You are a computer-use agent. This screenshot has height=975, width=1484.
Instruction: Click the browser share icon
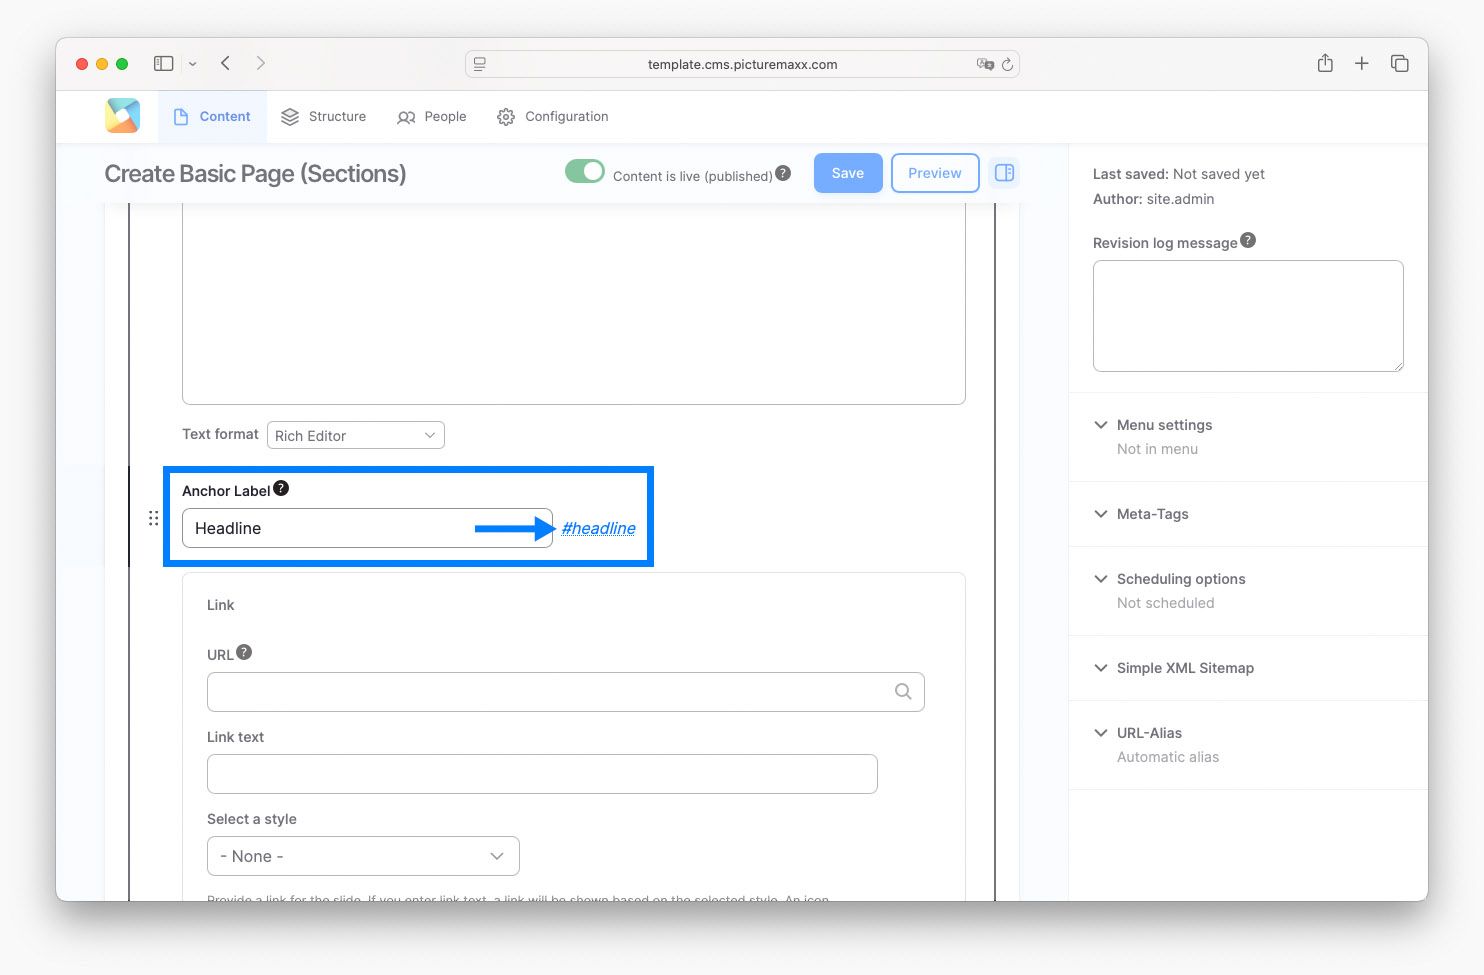coord(1325,64)
